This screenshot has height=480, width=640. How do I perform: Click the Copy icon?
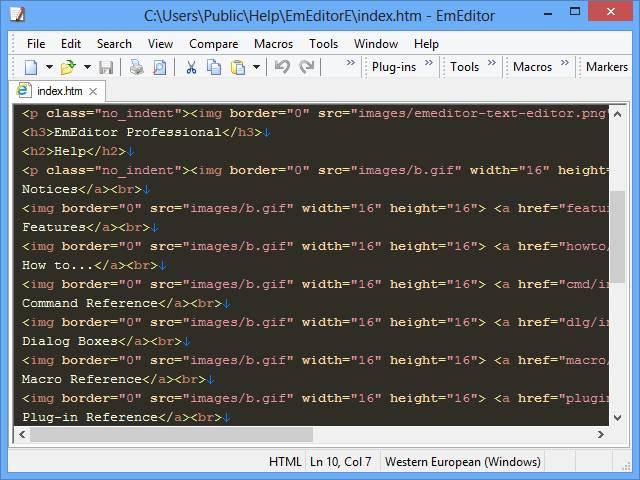tap(214, 67)
